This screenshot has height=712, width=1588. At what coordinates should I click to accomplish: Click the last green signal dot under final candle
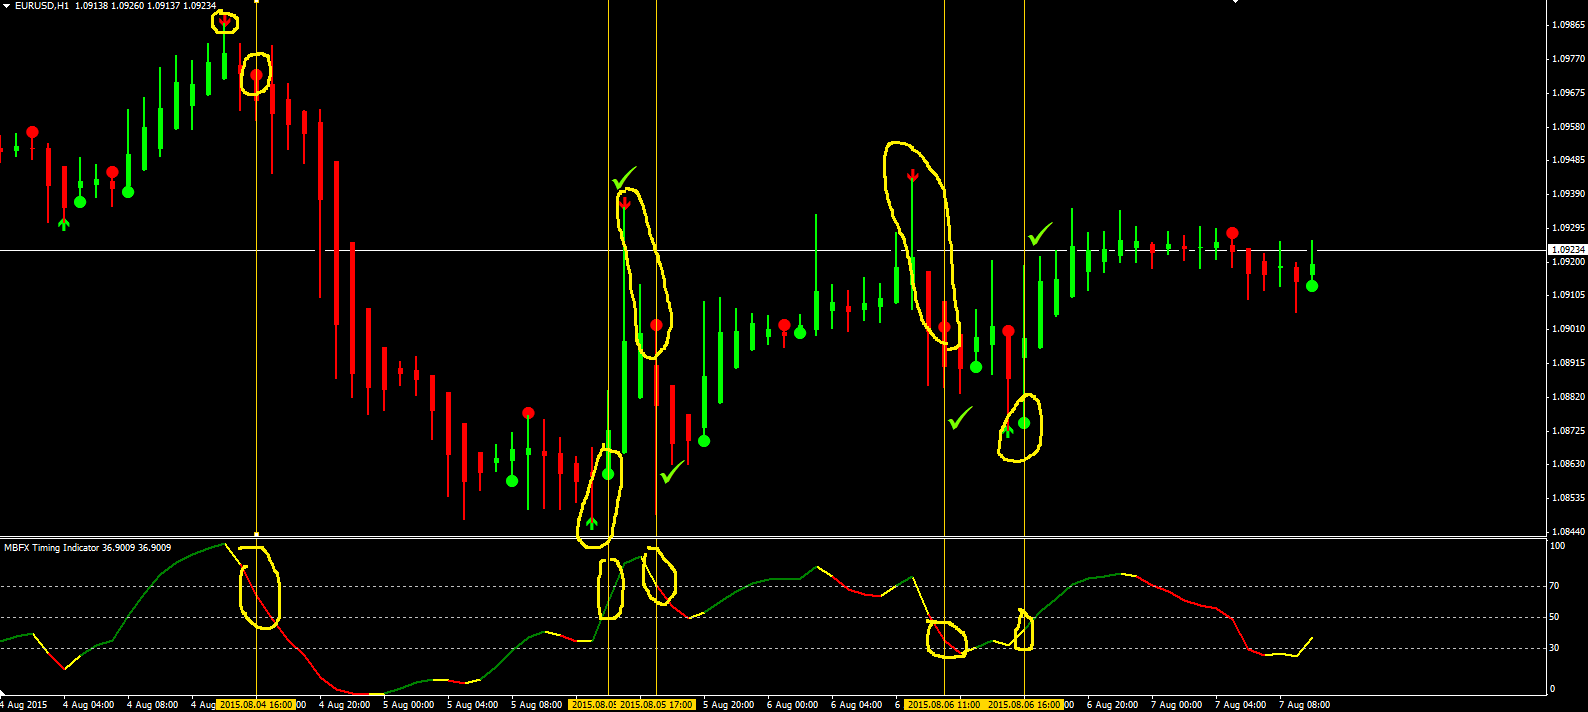(1312, 286)
